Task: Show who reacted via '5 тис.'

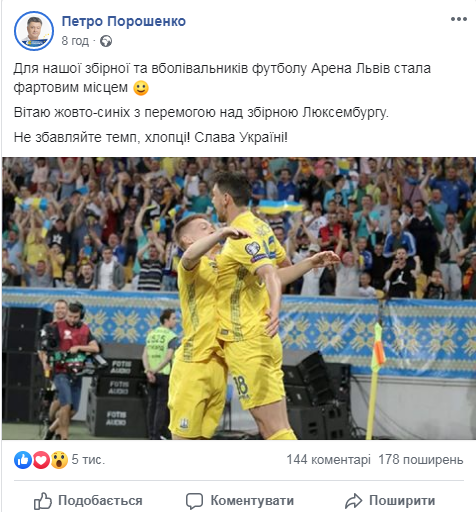Action: (88, 460)
